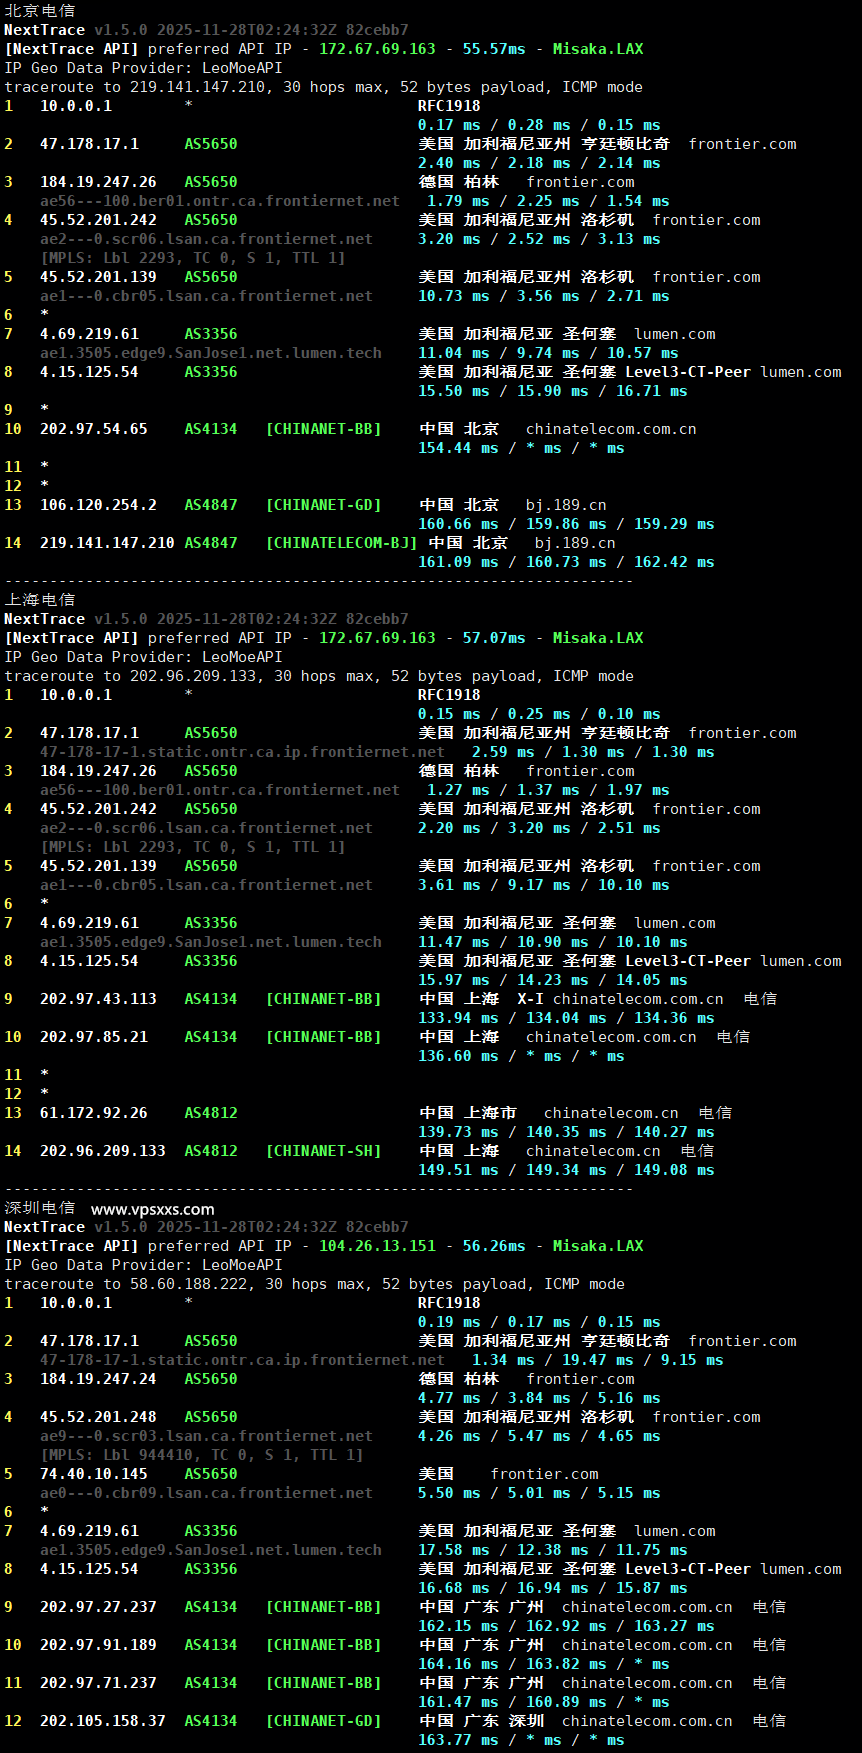
Task: Click the latency value 2.59 ms
Action: point(503,752)
